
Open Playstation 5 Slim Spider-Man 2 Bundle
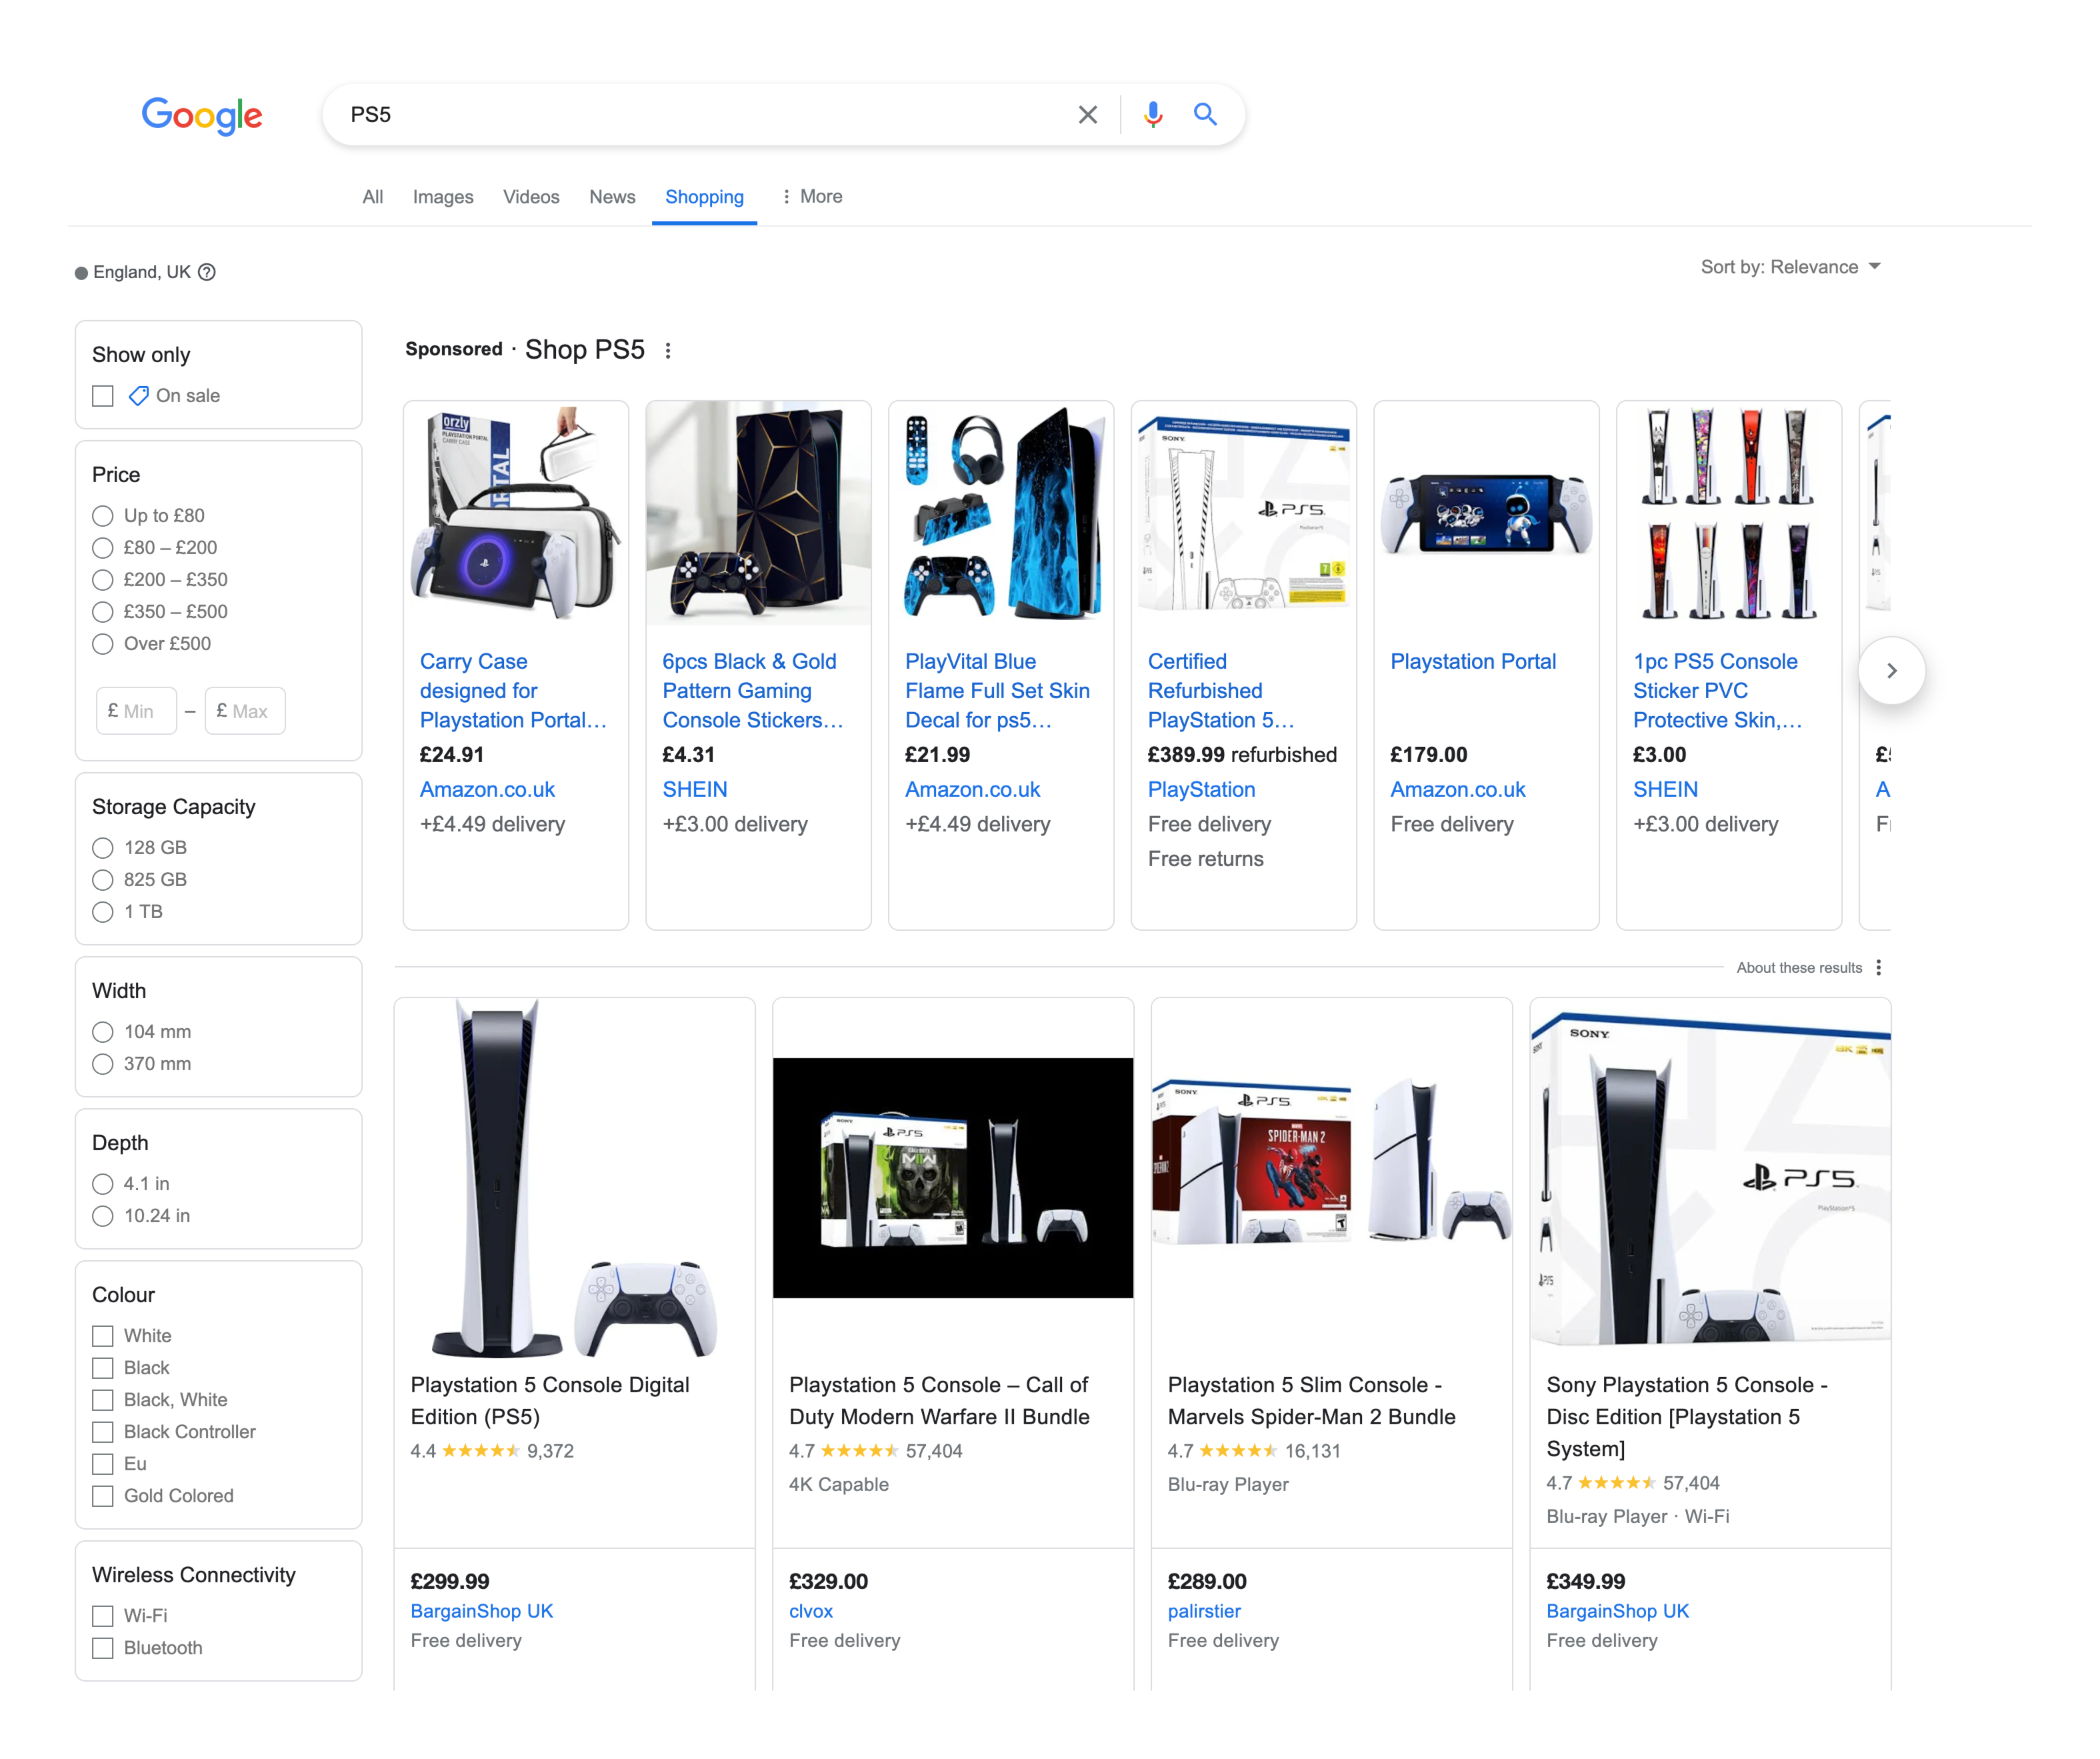pos(1311,1401)
